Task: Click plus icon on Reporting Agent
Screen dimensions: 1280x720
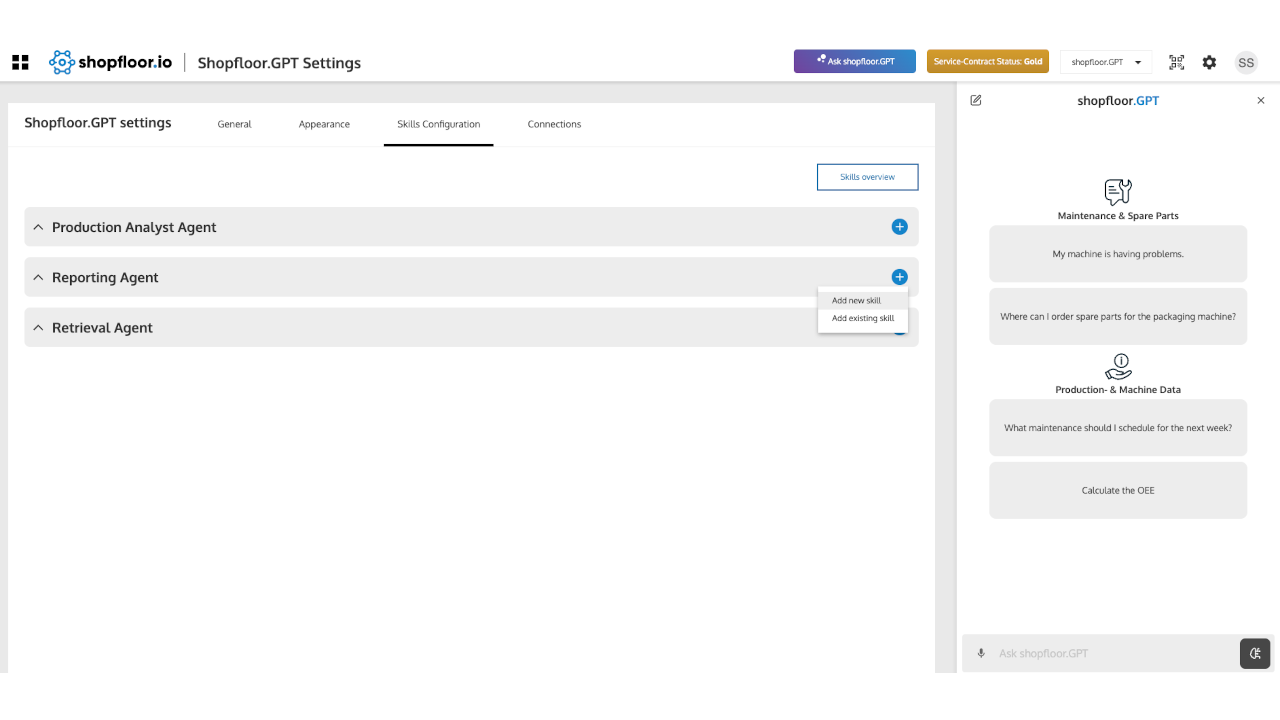Action: [x=899, y=277]
